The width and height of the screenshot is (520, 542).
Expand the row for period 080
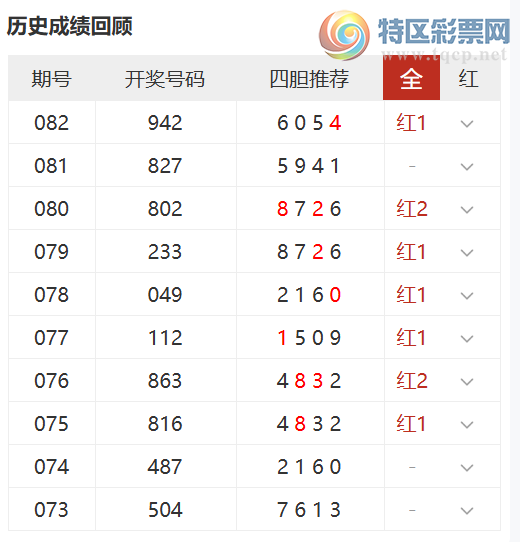pyautogui.click(x=467, y=209)
